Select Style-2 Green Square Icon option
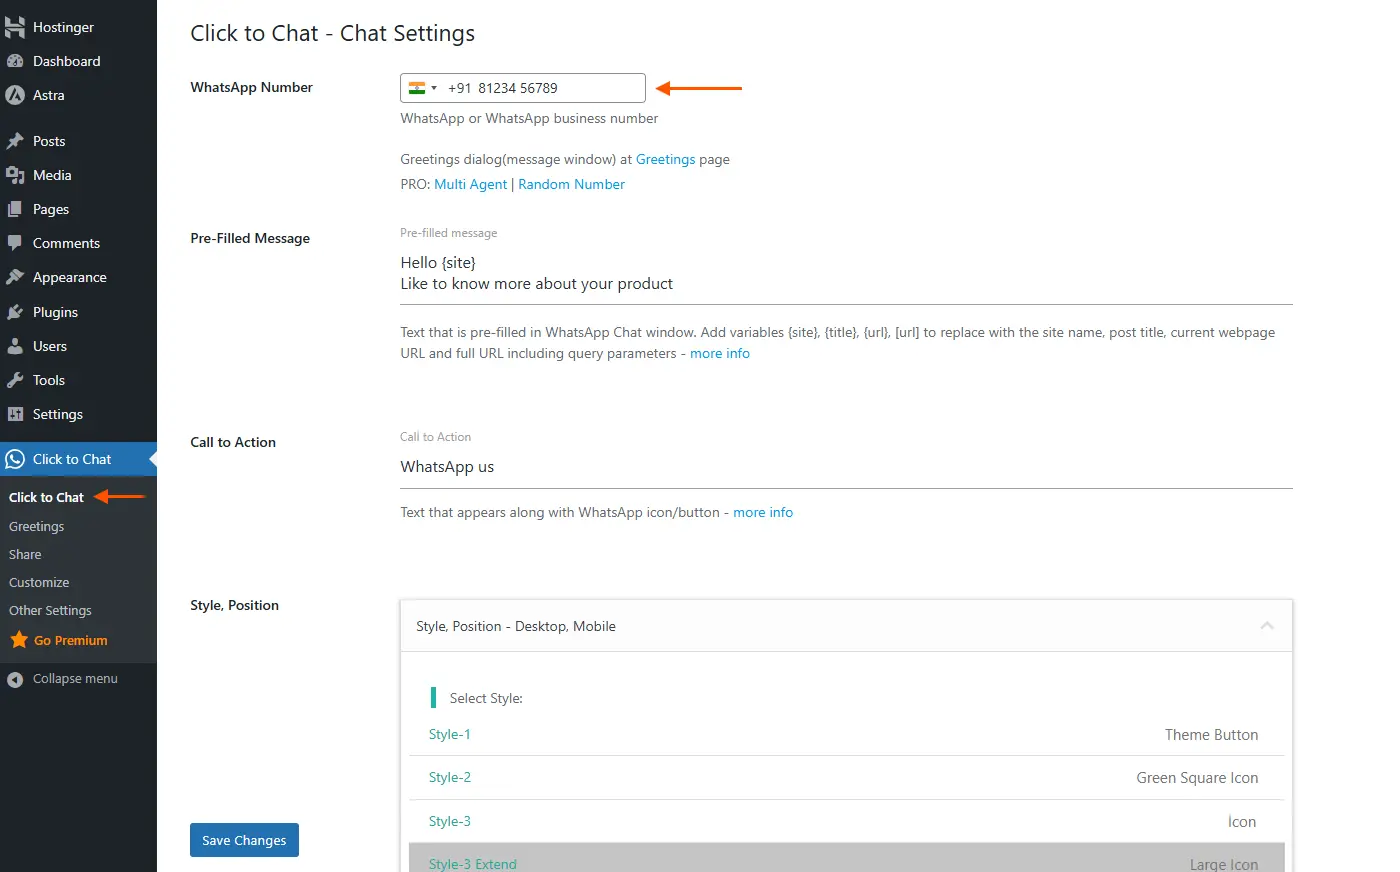Screen dimensions: 1400x872 tap(846, 778)
